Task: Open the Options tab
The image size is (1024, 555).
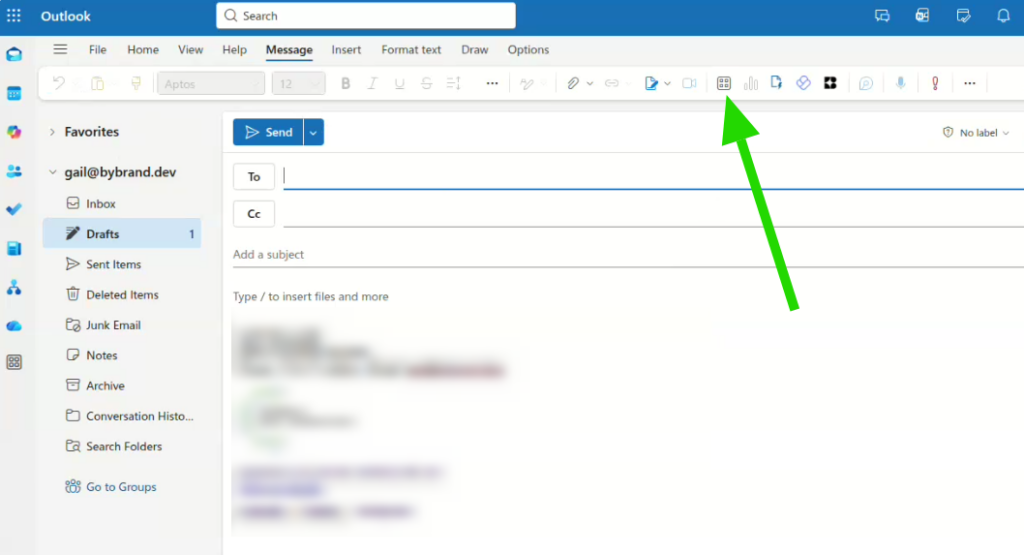Action: tap(528, 50)
